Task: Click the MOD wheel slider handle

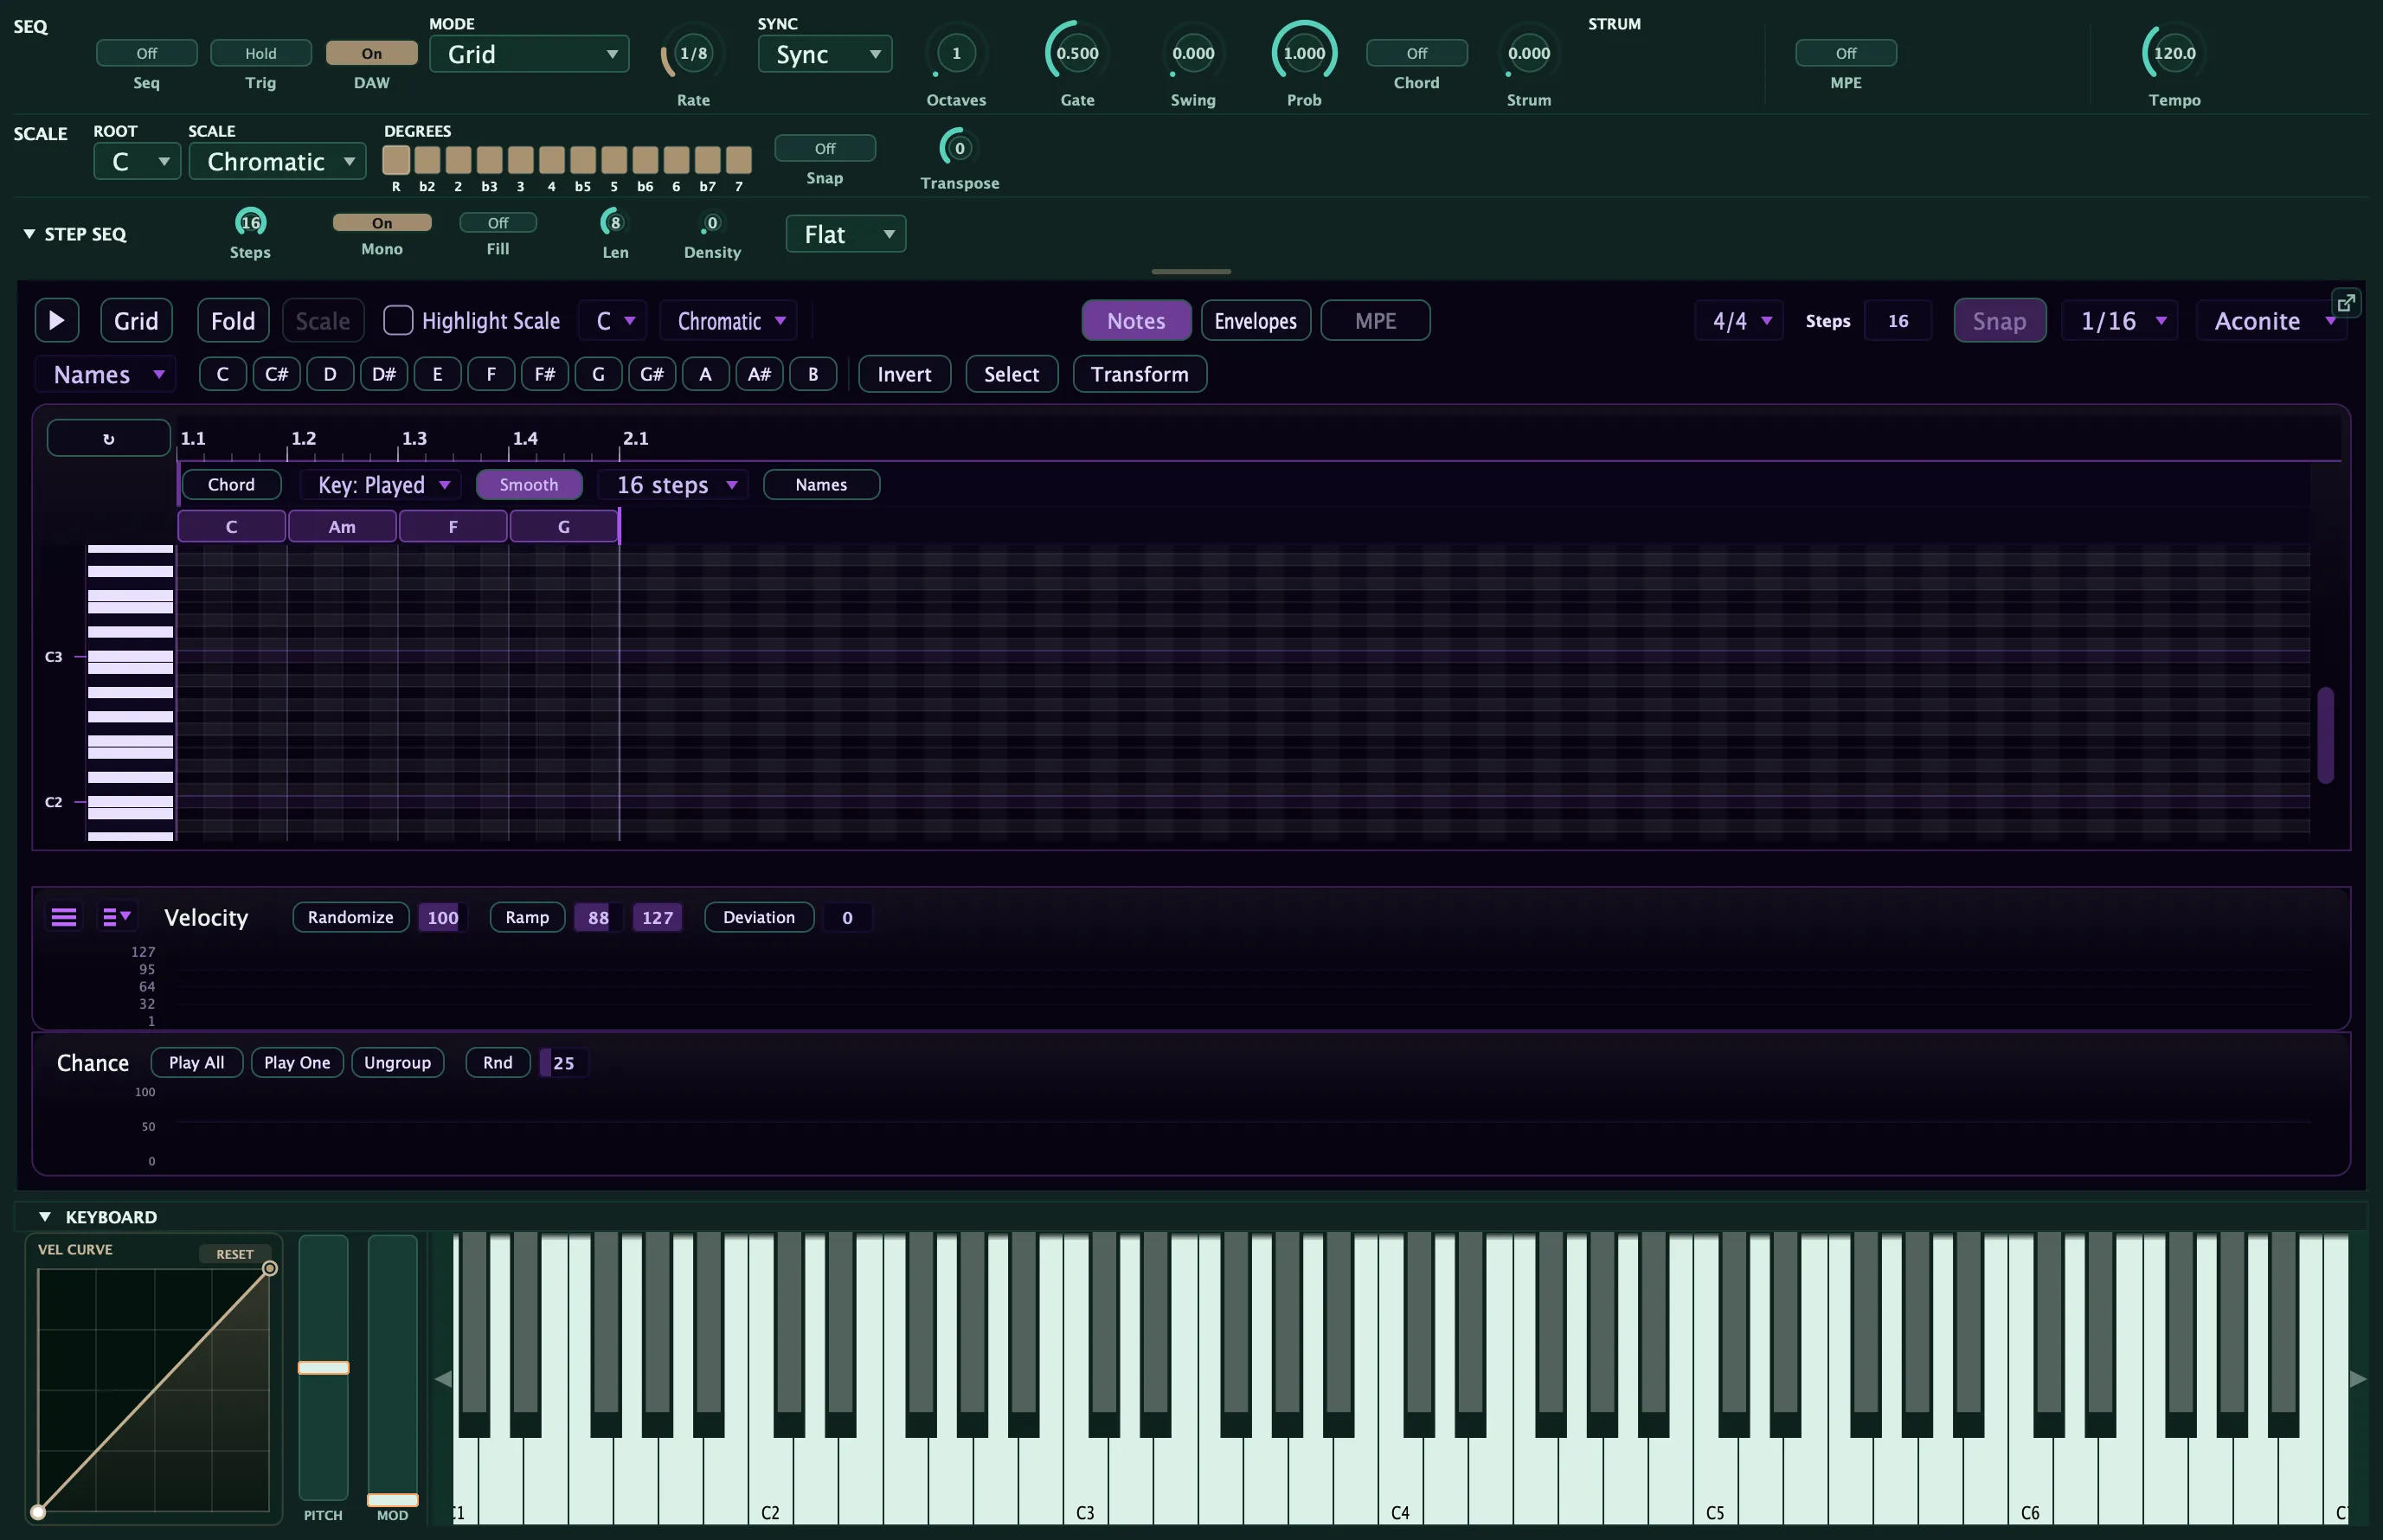Action: tap(392, 1500)
